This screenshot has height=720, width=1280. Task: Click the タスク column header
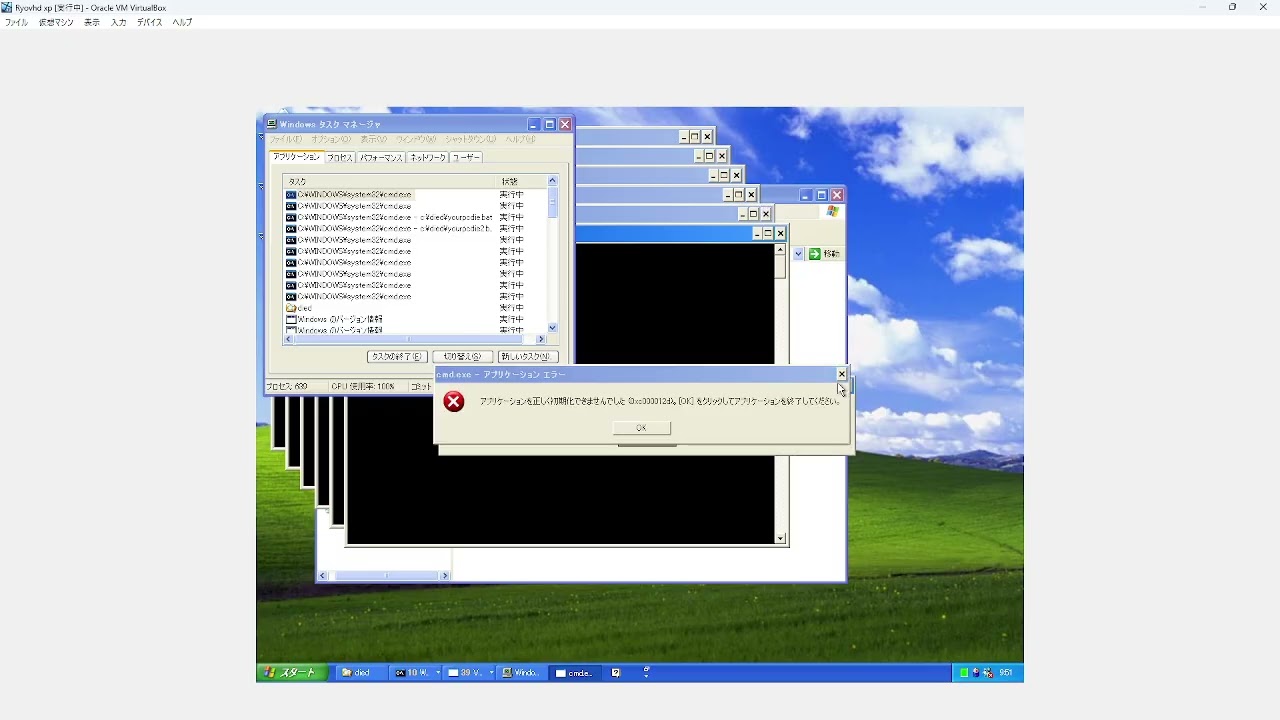[x=391, y=181]
